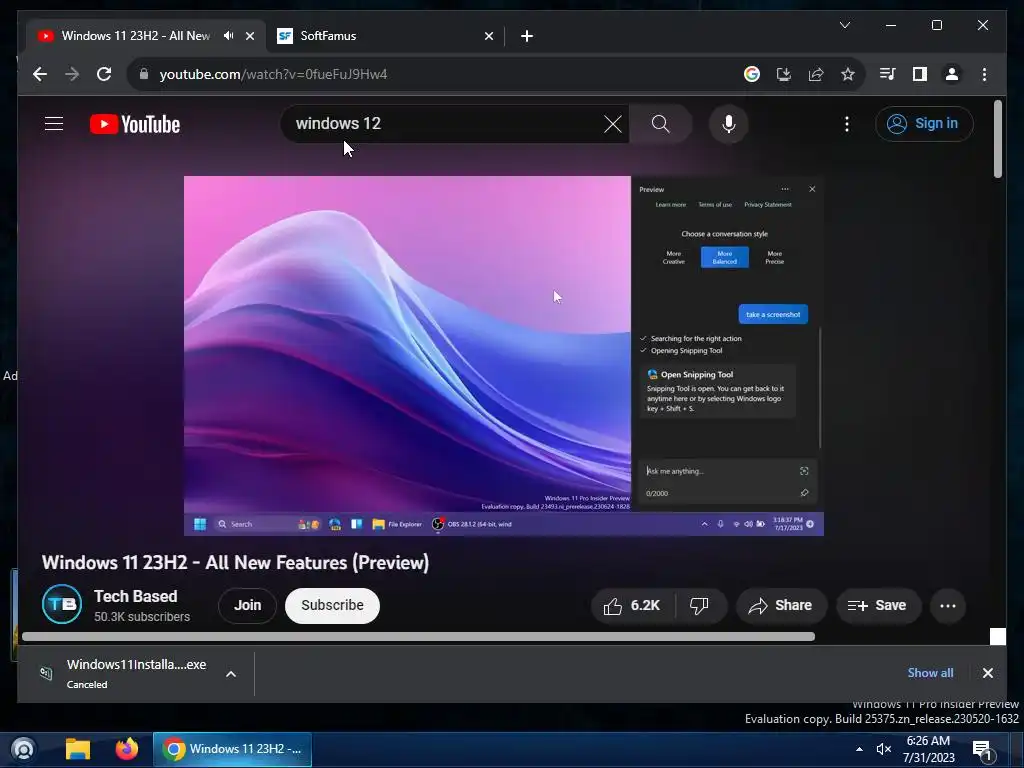
Task: Click the Chrome taskbar window button
Action: (232, 749)
